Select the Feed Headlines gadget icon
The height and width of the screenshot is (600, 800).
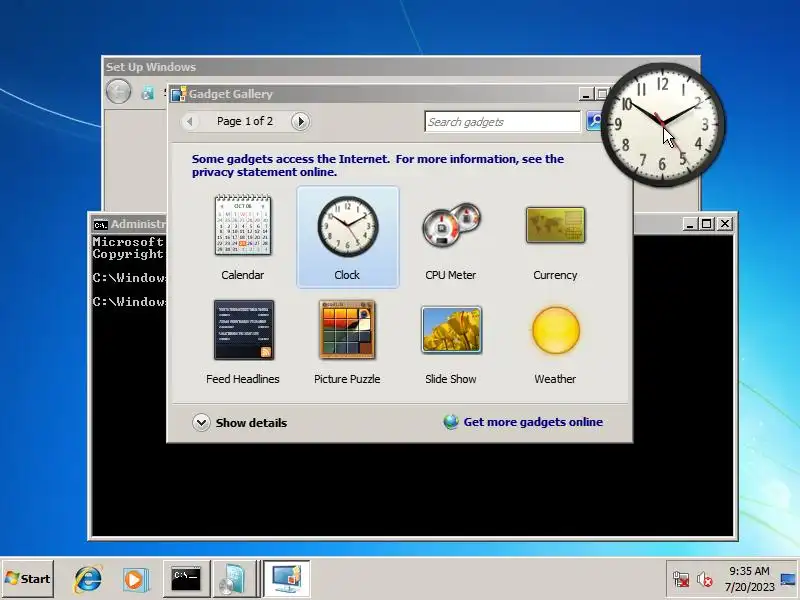coord(243,330)
